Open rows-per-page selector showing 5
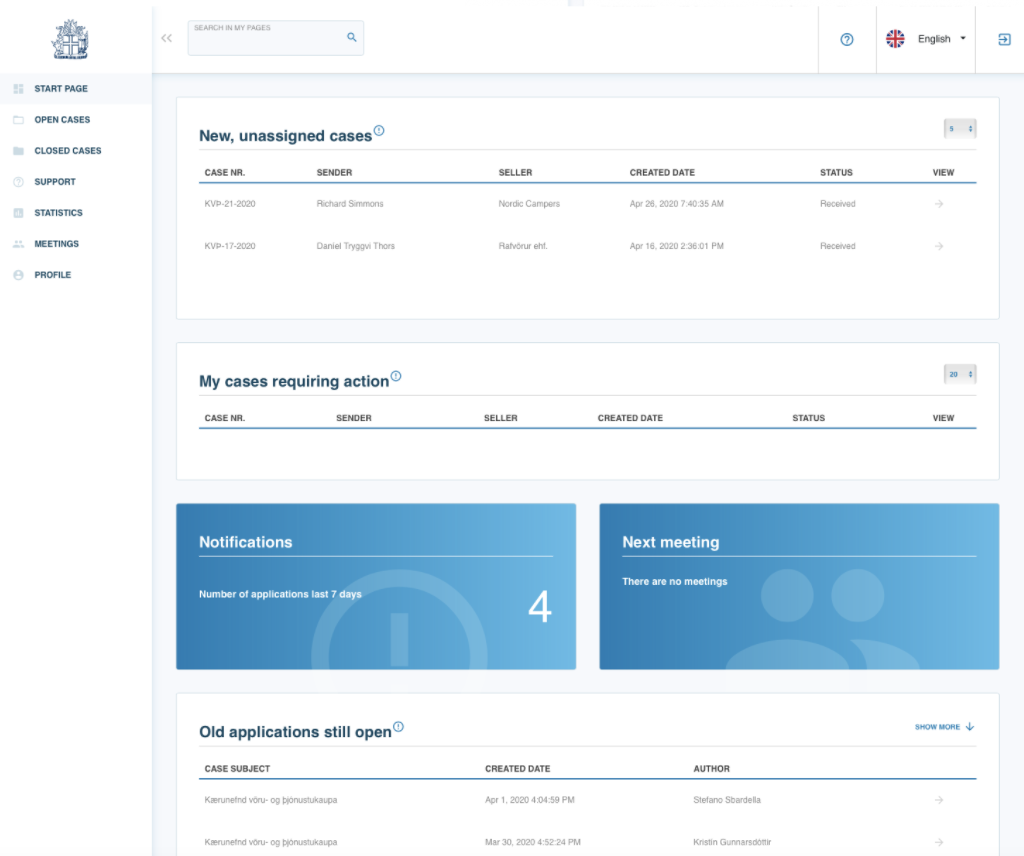1024x856 pixels. pos(960,129)
